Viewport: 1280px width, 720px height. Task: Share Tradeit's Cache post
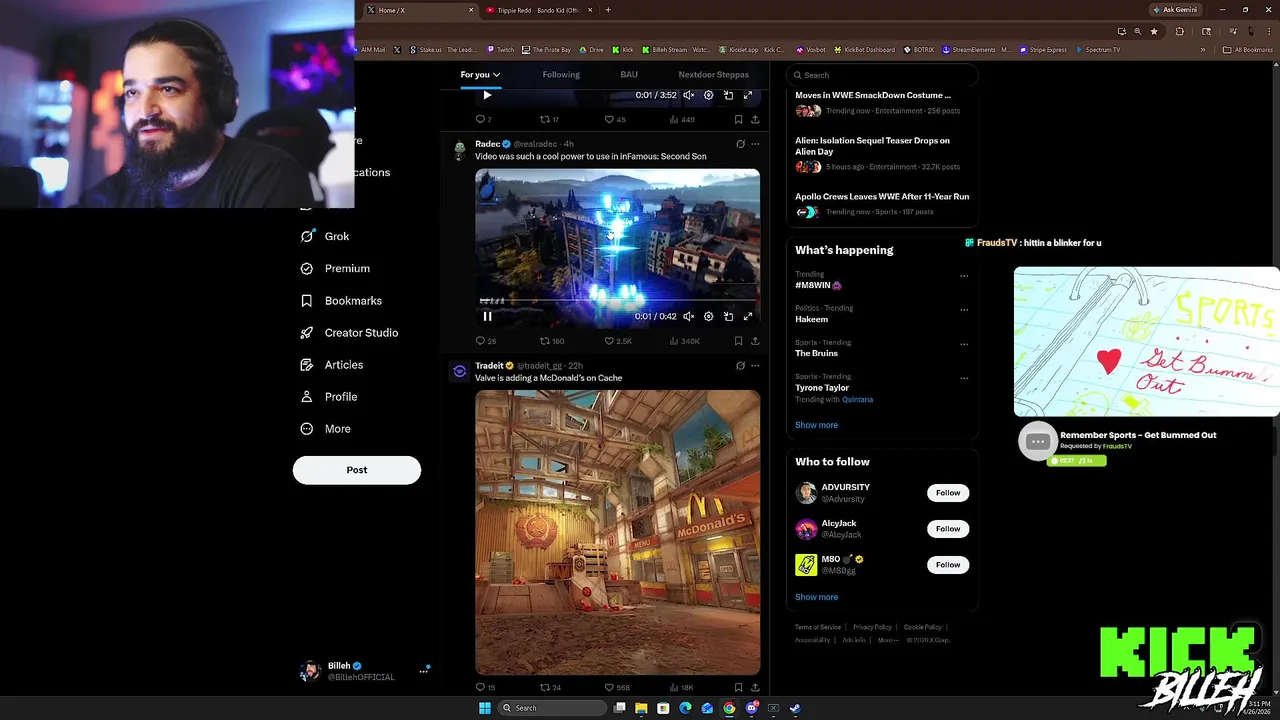click(x=755, y=687)
